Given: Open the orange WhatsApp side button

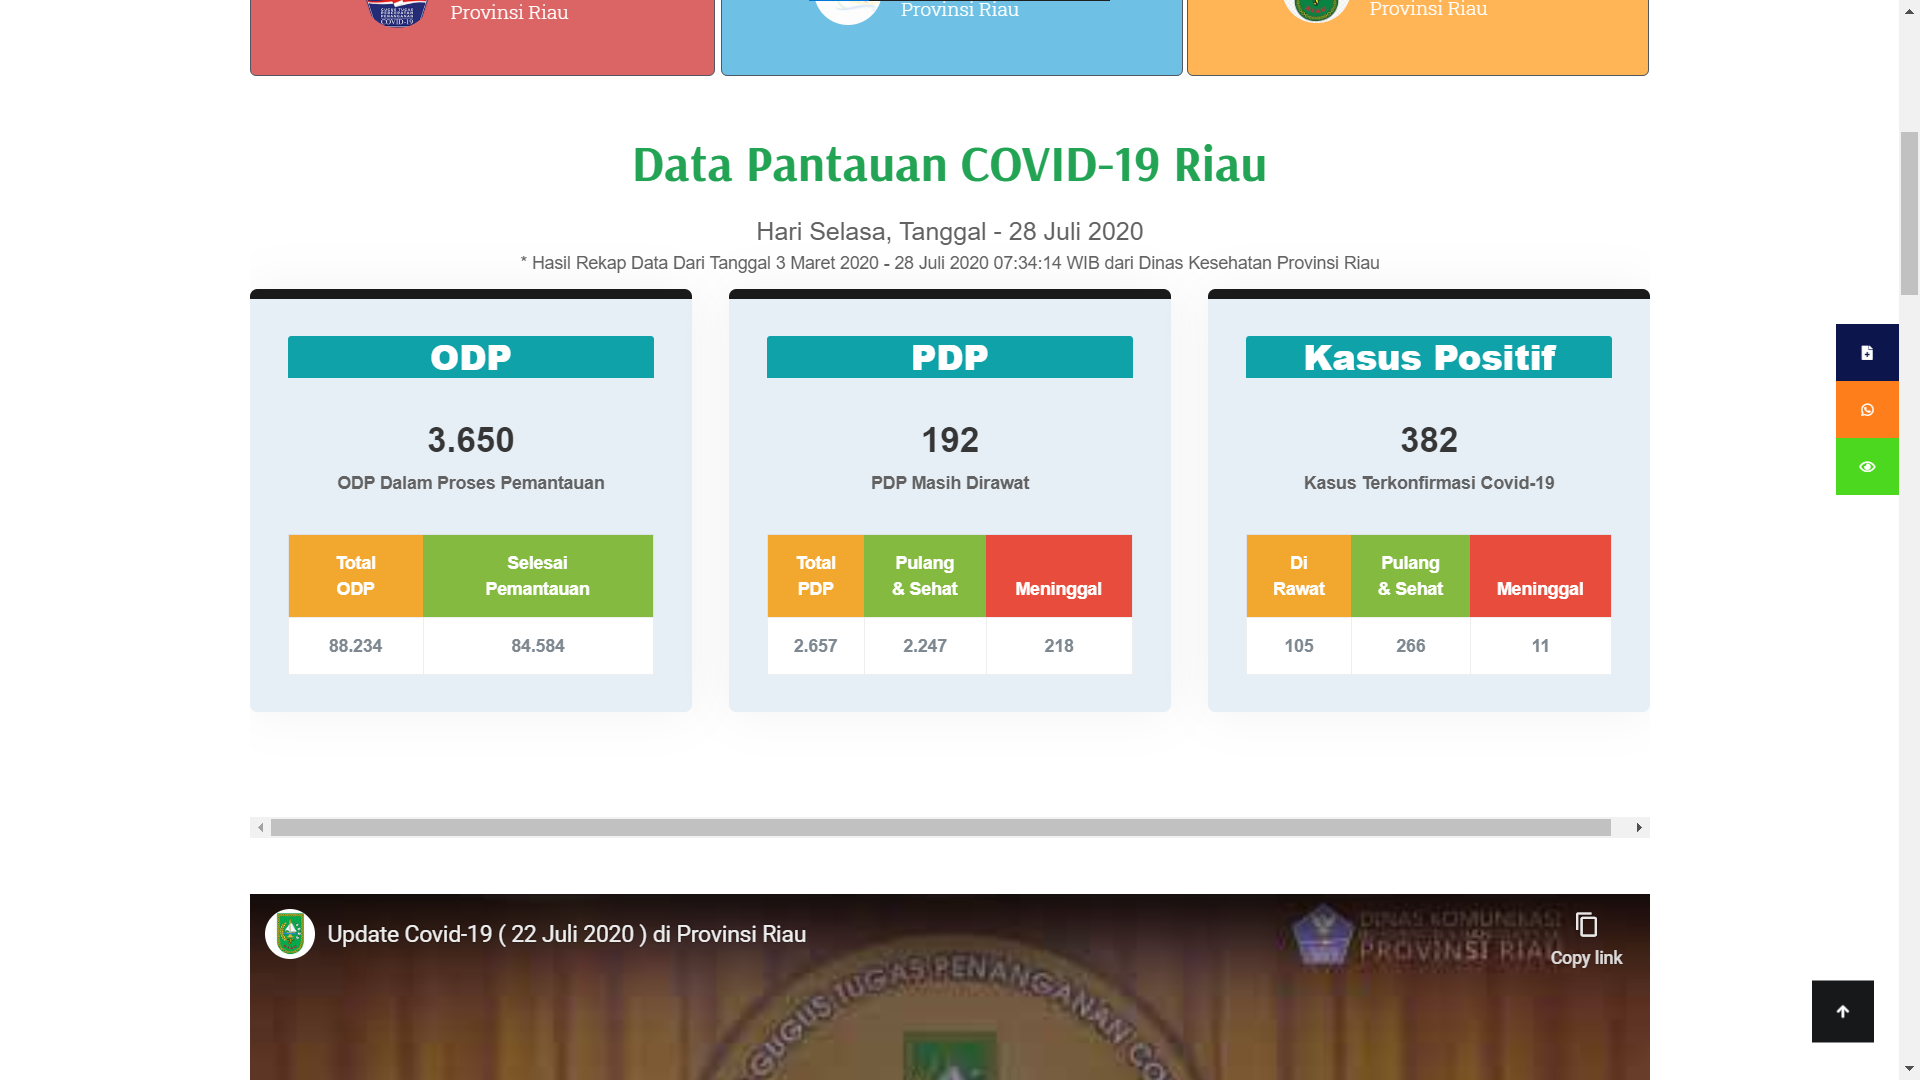Looking at the screenshot, I should click(1866, 410).
